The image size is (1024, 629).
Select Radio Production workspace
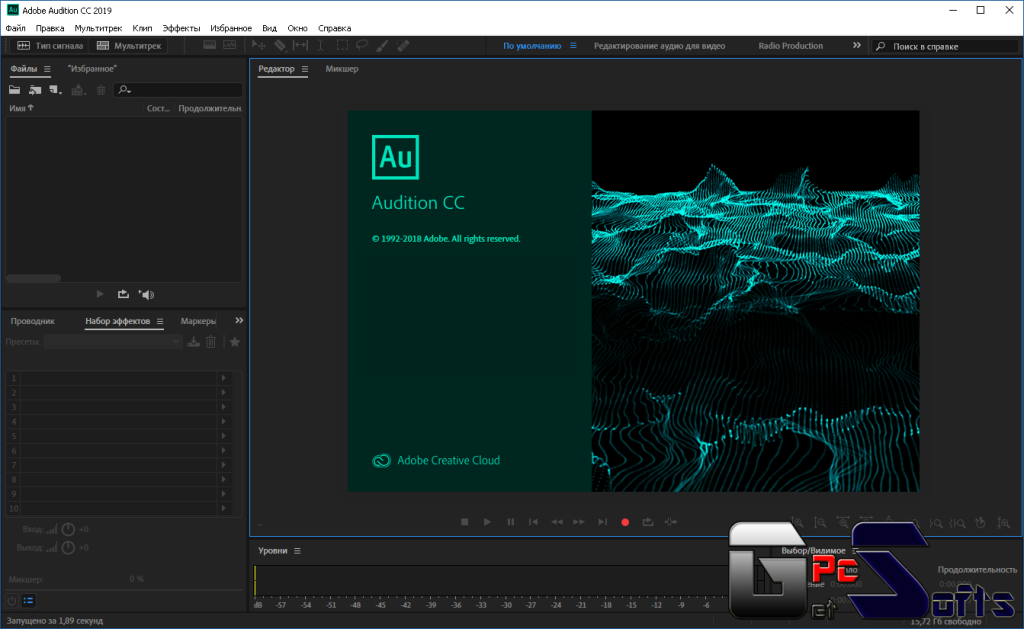[790, 46]
